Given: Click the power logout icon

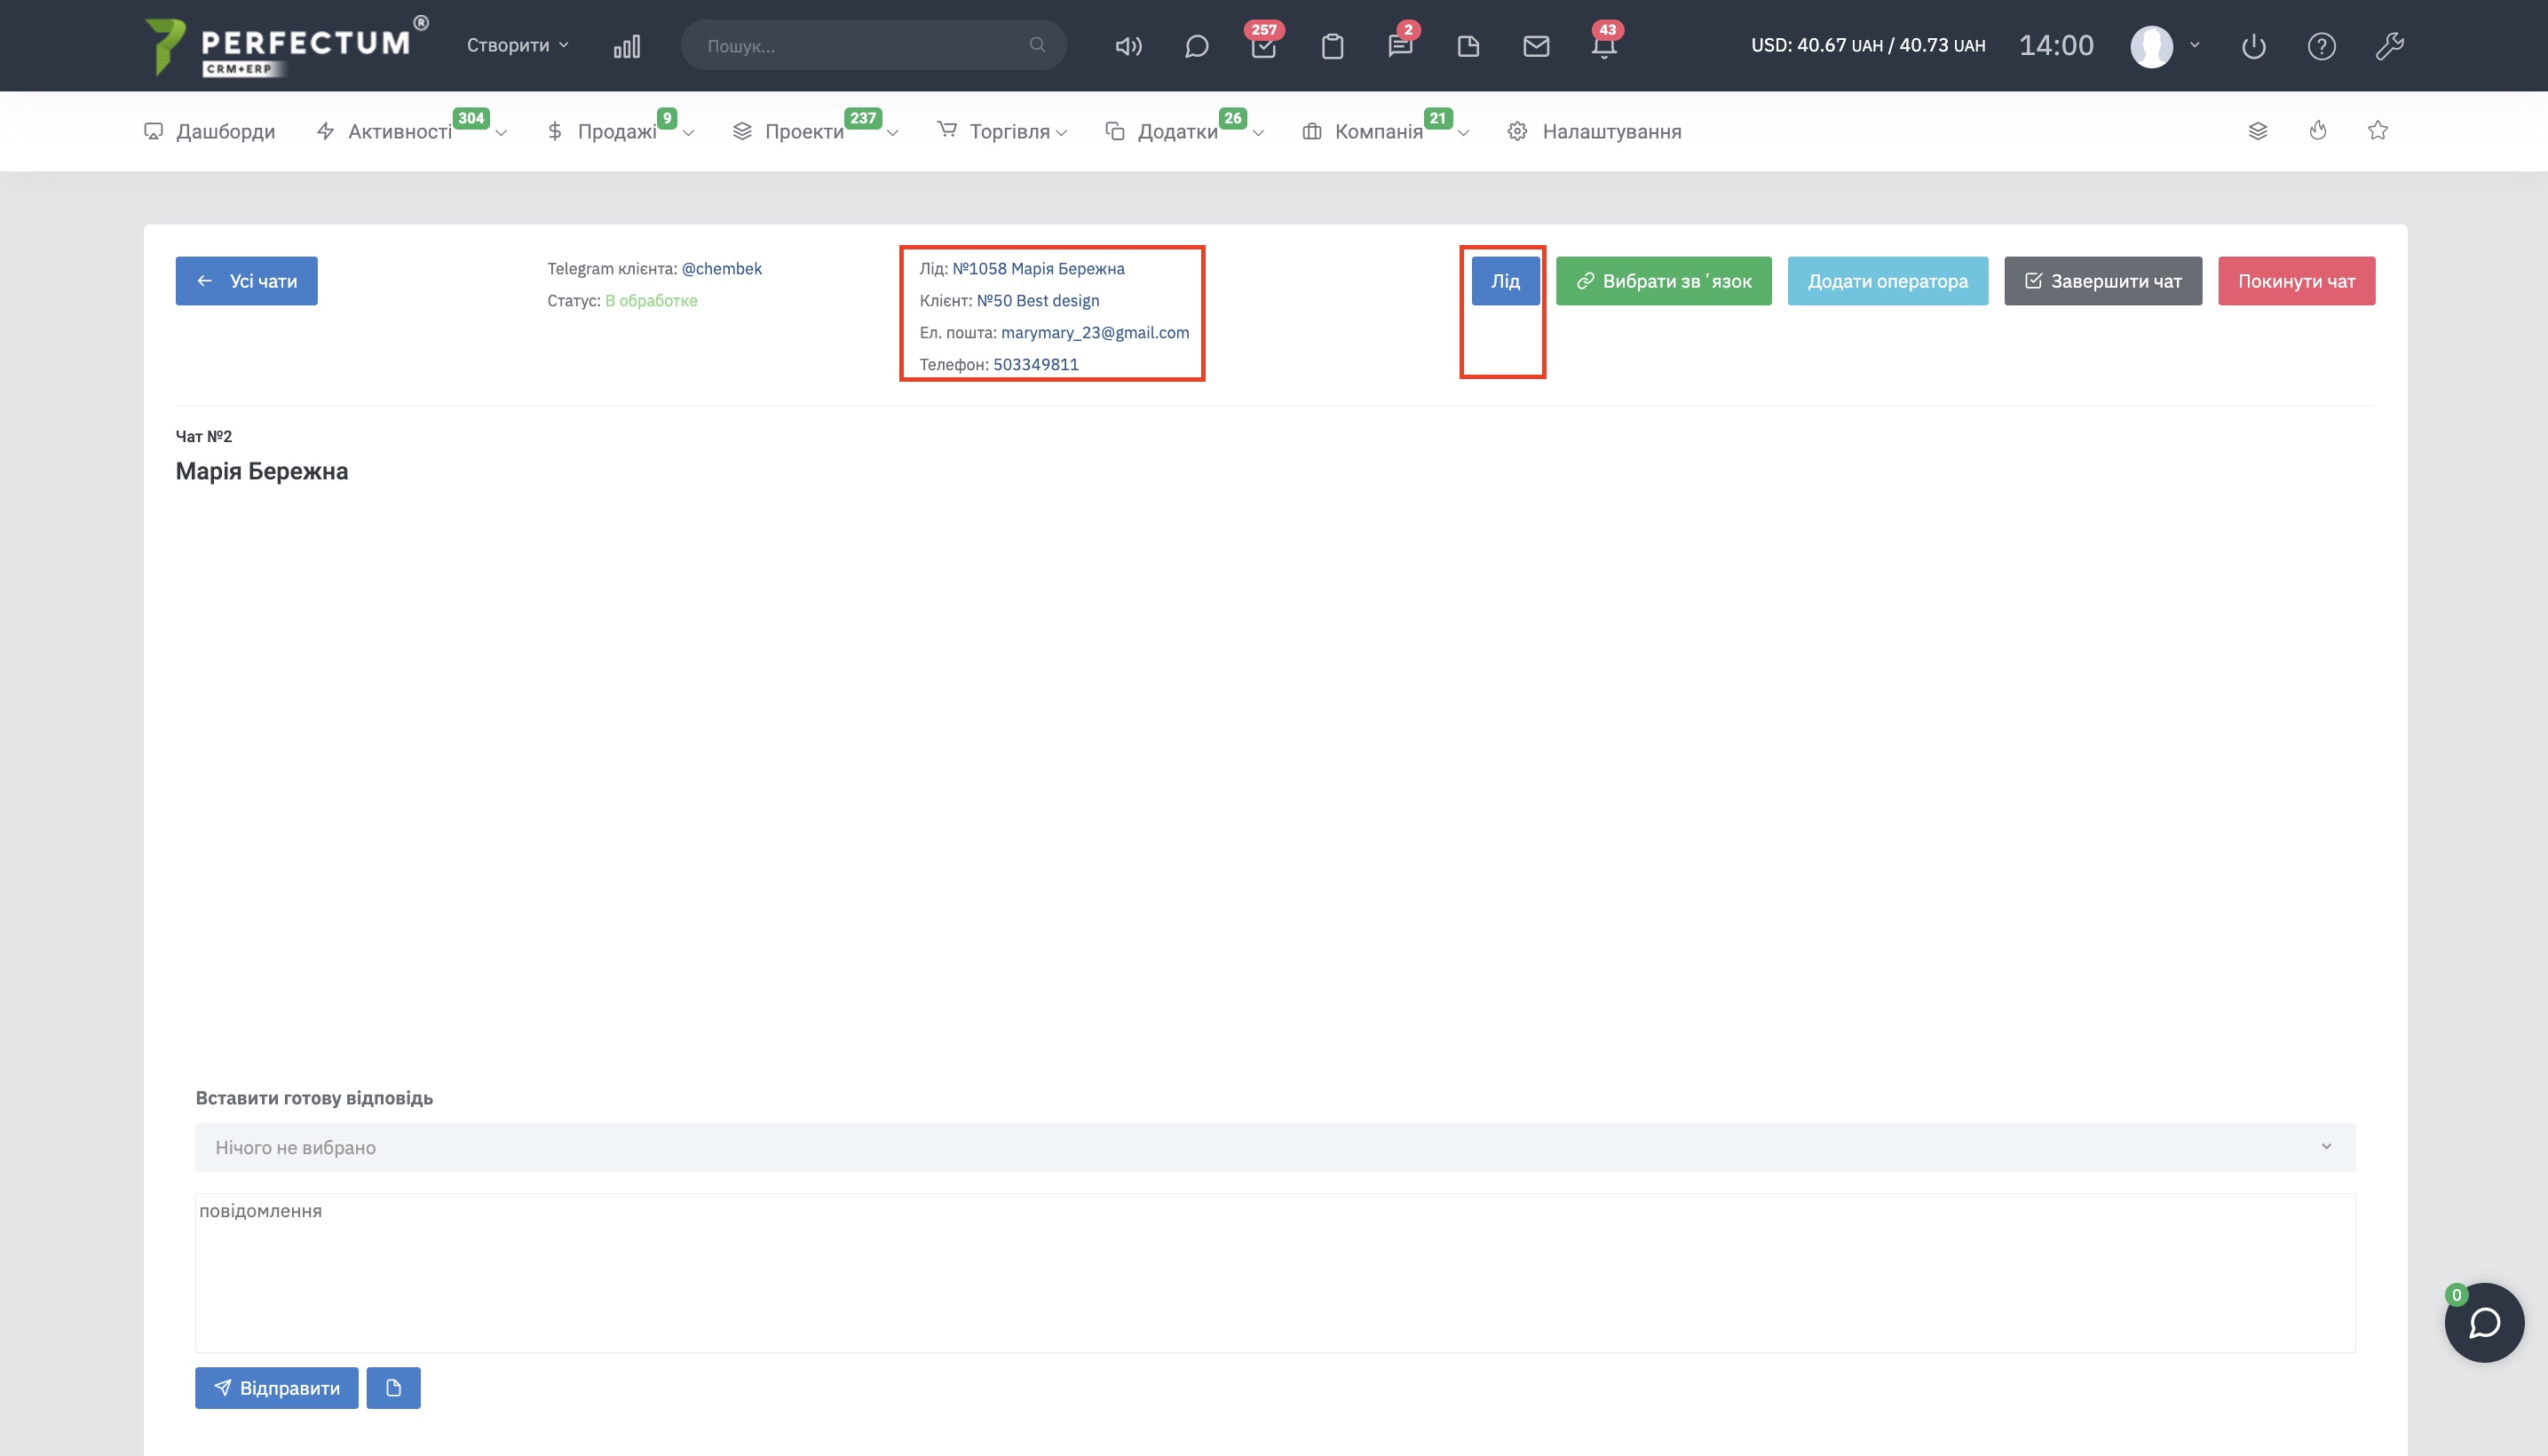Looking at the screenshot, I should click(2253, 46).
